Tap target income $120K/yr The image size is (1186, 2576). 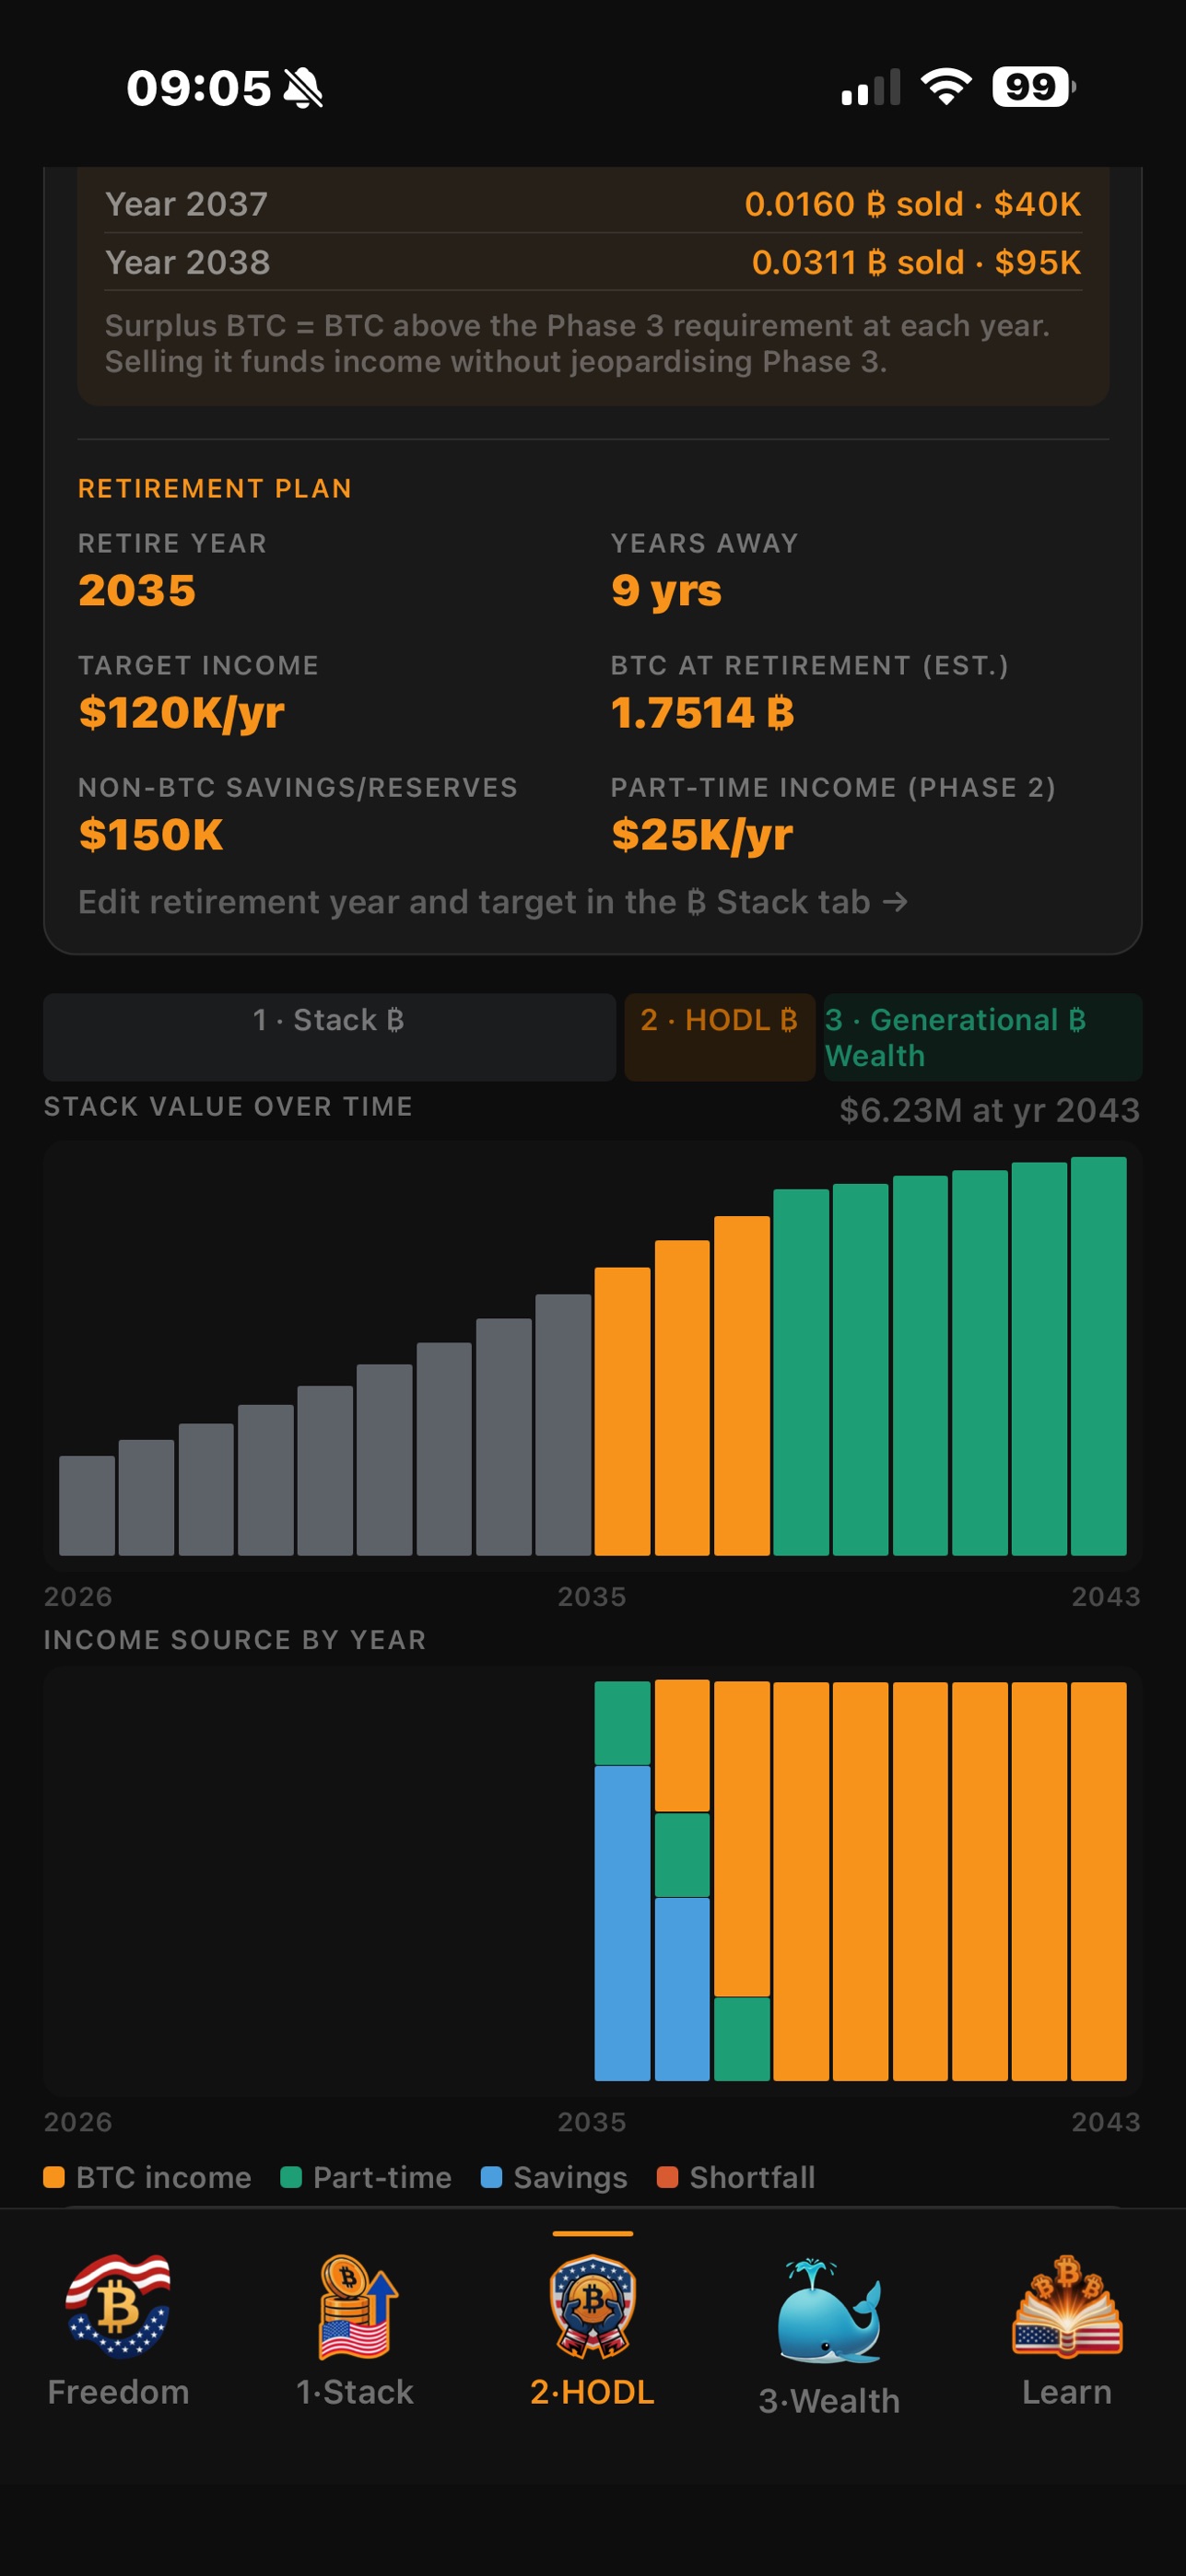[181, 712]
